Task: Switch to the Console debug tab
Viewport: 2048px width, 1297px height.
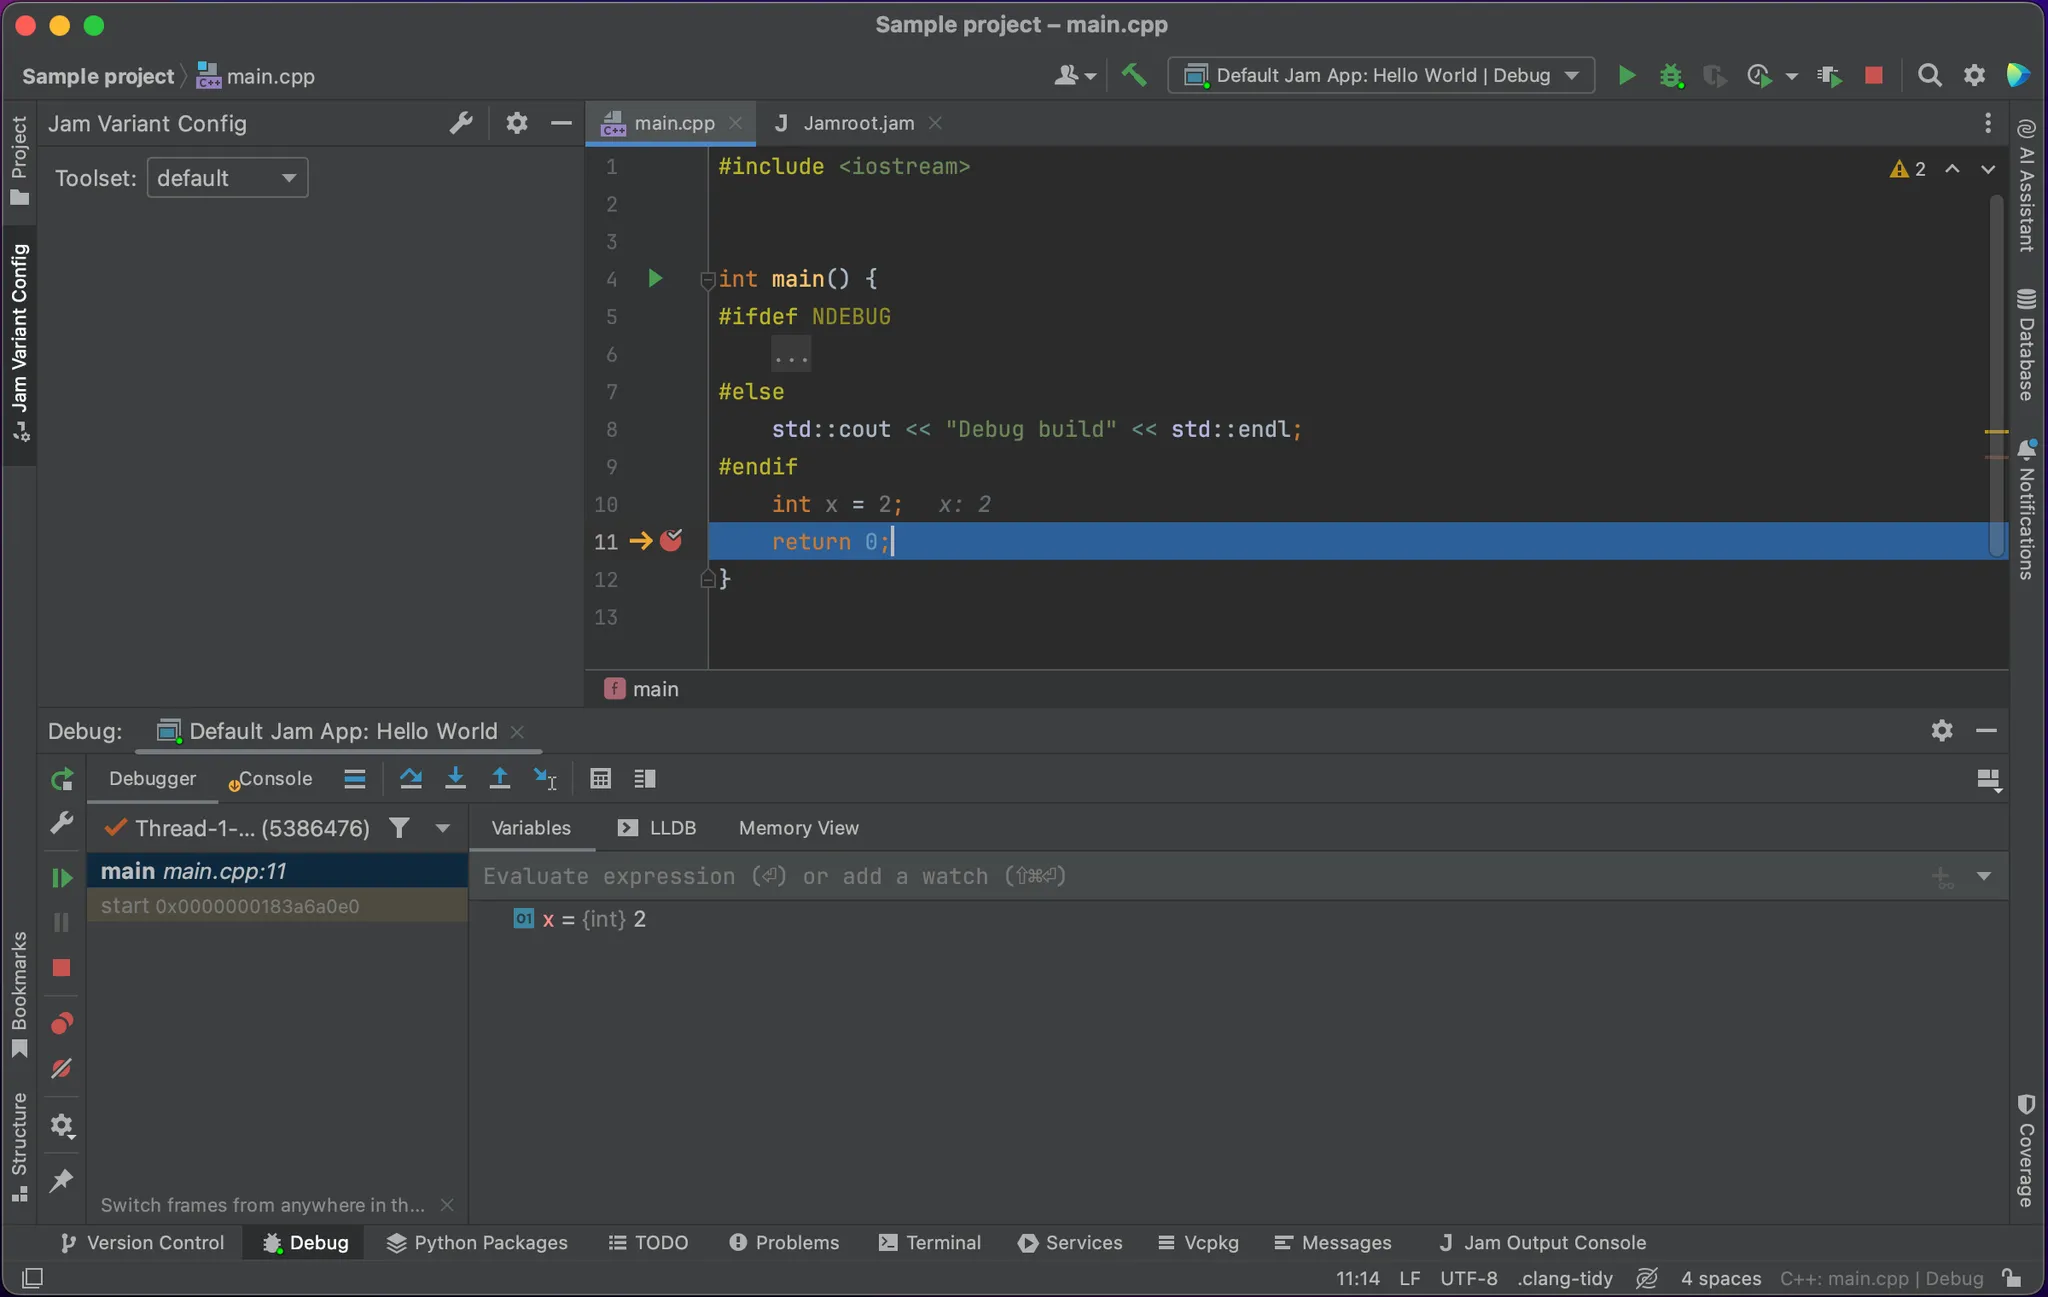Action: tap(271, 778)
